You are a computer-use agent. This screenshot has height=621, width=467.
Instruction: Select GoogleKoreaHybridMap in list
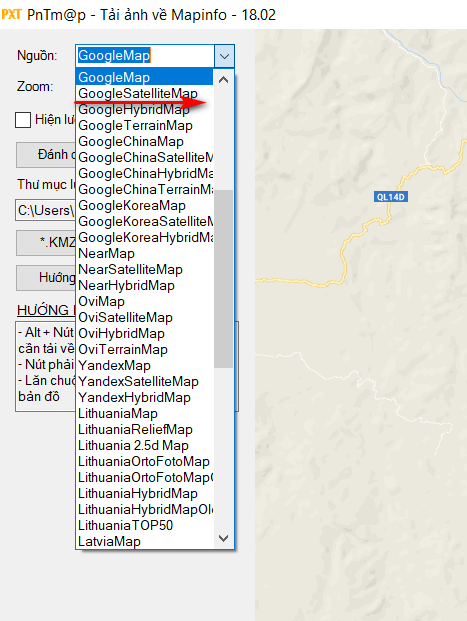click(x=145, y=238)
